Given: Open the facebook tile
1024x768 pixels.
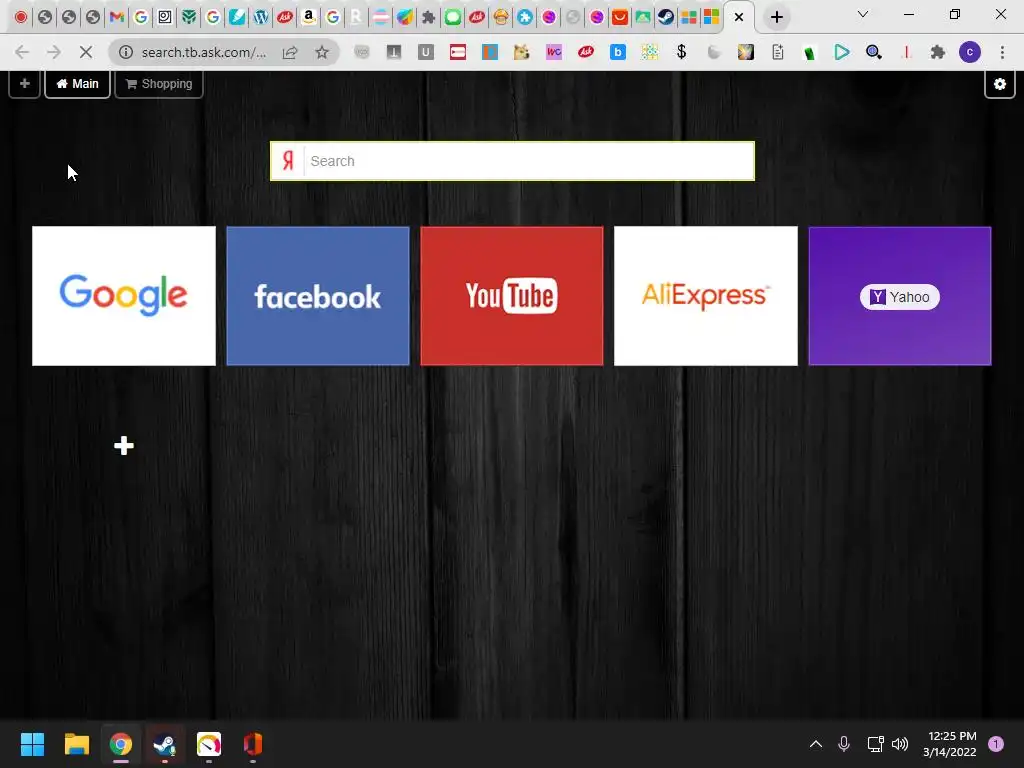Looking at the screenshot, I should pyautogui.click(x=318, y=296).
